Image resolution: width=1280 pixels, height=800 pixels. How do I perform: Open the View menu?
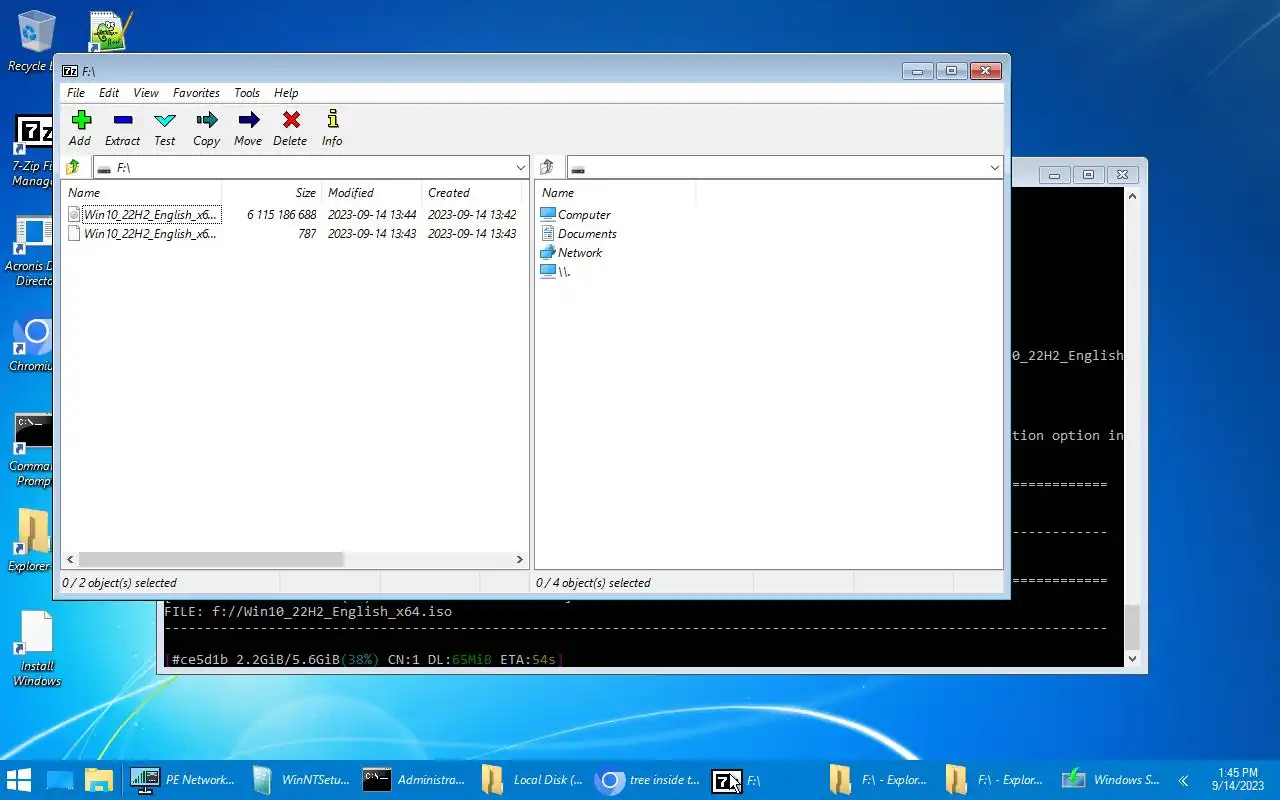coord(146,92)
